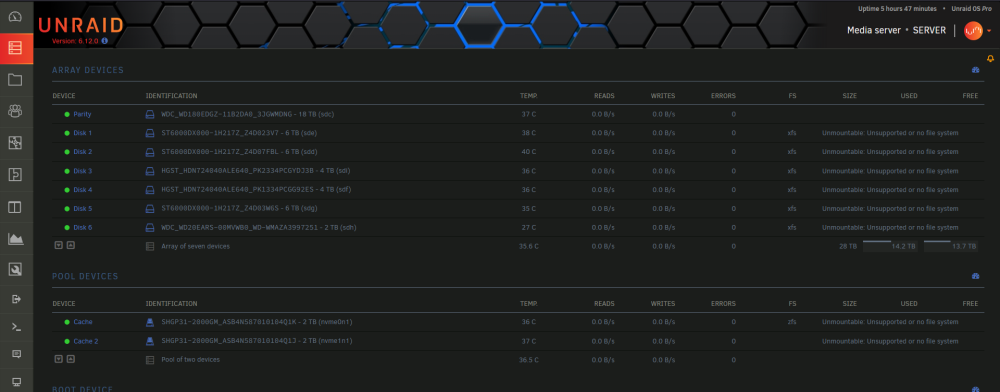Click the Disk 1 green status dot
This screenshot has height=392, width=1000.
point(67,133)
